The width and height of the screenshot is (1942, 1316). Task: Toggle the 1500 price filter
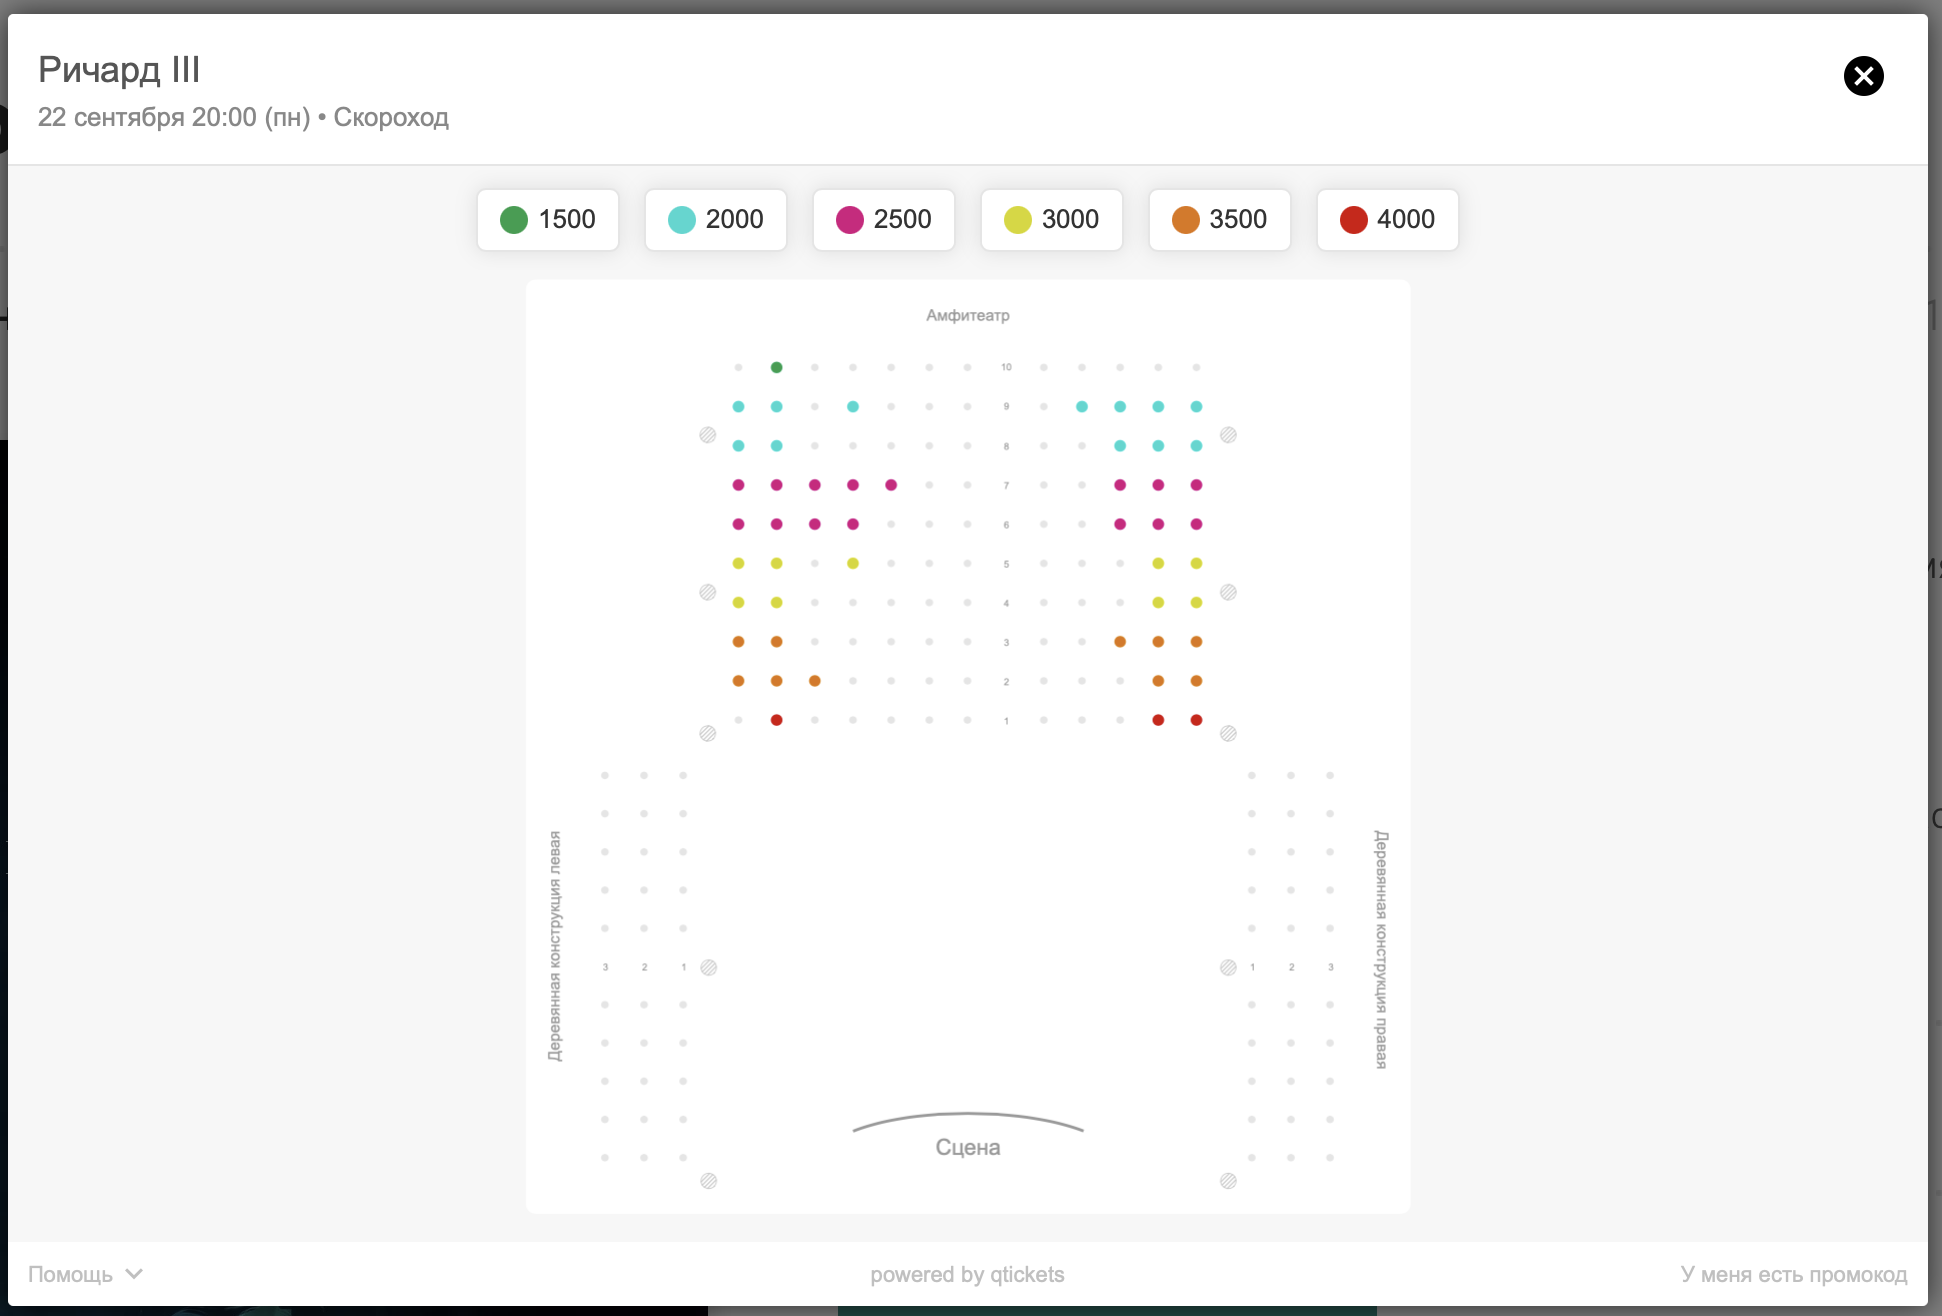[x=548, y=220]
